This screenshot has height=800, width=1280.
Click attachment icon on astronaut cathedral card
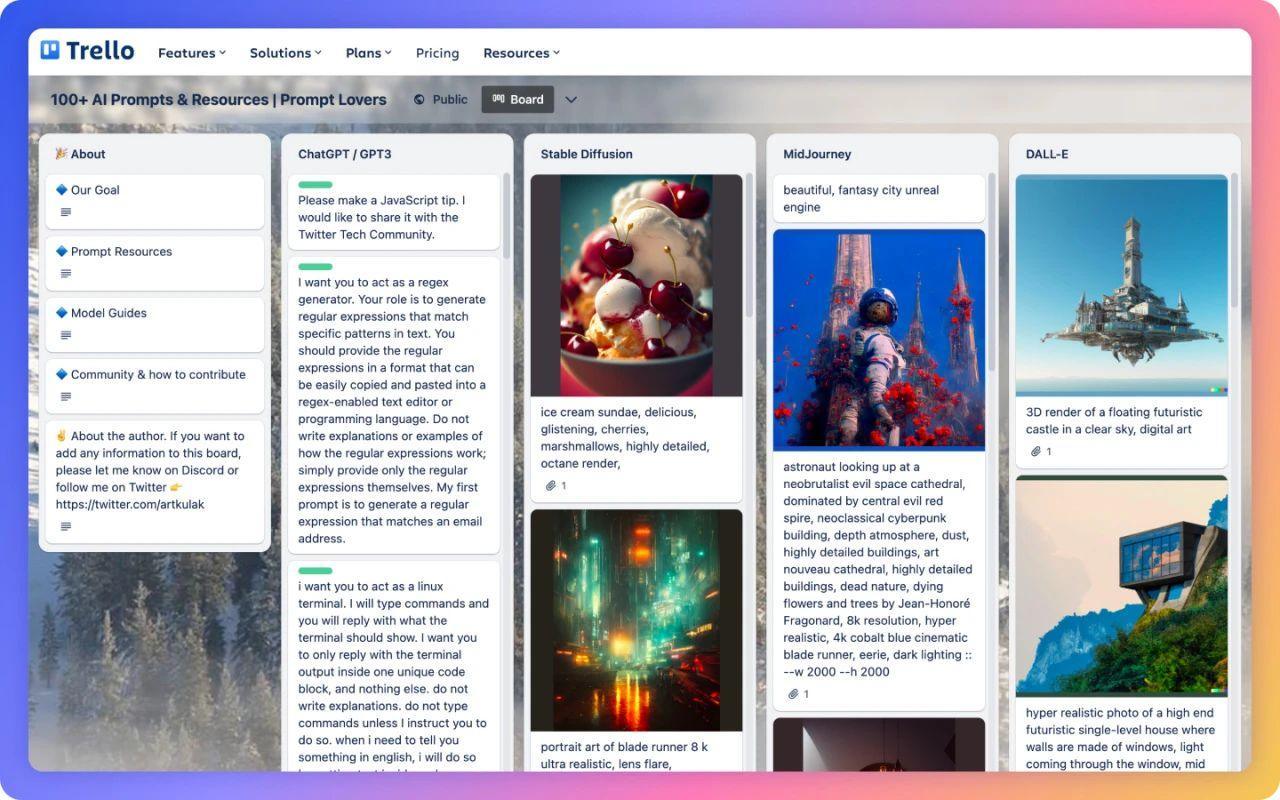tap(793, 694)
